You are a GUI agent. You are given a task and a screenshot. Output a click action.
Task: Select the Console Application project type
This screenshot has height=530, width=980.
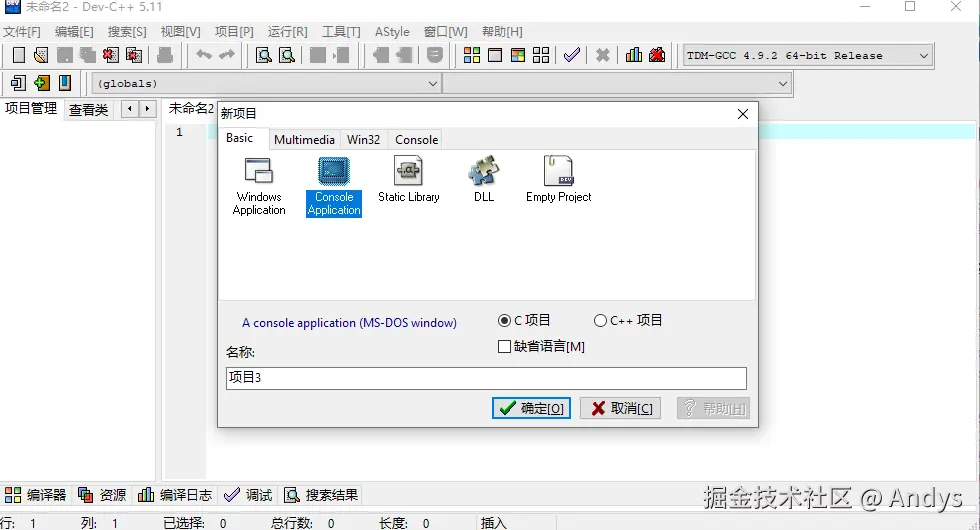coord(334,186)
